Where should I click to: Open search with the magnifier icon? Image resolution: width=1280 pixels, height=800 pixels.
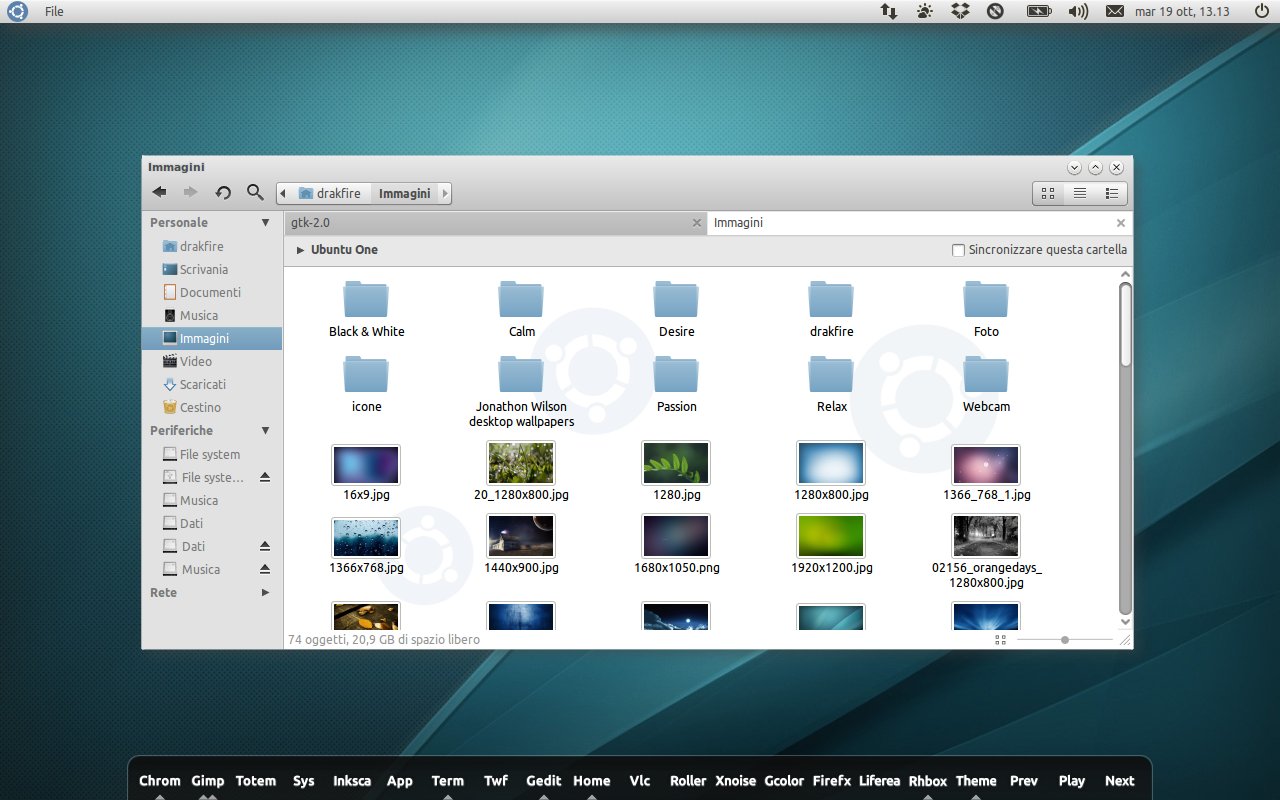[x=255, y=192]
